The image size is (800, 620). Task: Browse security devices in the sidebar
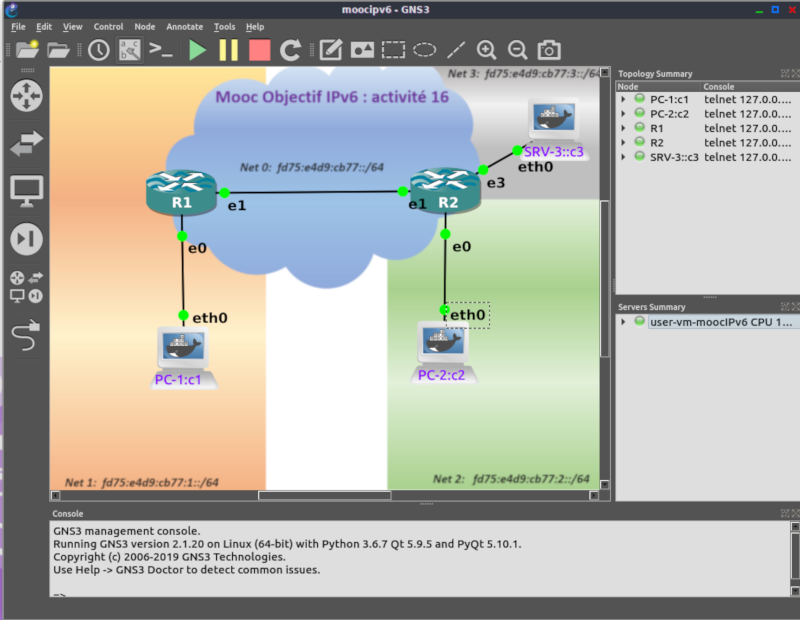pyautogui.click(x=27, y=239)
